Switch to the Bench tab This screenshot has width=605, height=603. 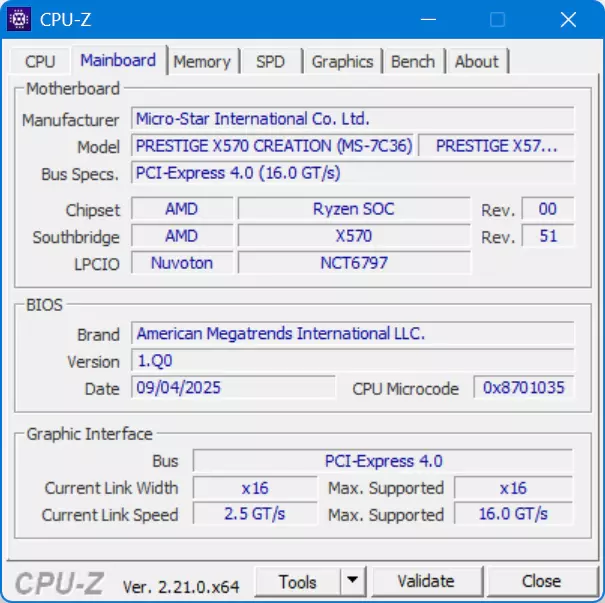(413, 61)
